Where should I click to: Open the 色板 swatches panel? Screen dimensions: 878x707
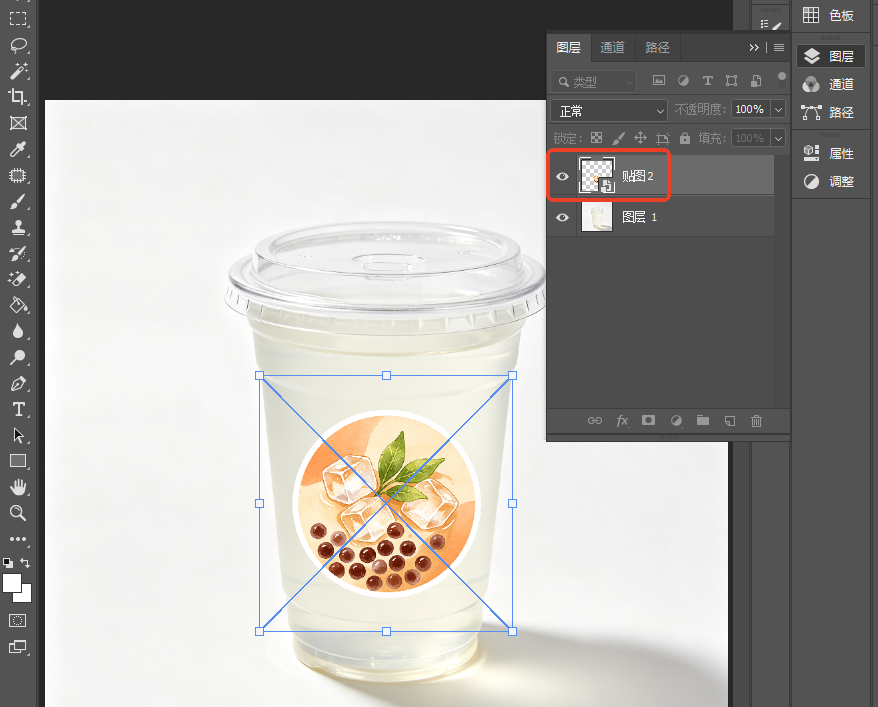point(829,16)
